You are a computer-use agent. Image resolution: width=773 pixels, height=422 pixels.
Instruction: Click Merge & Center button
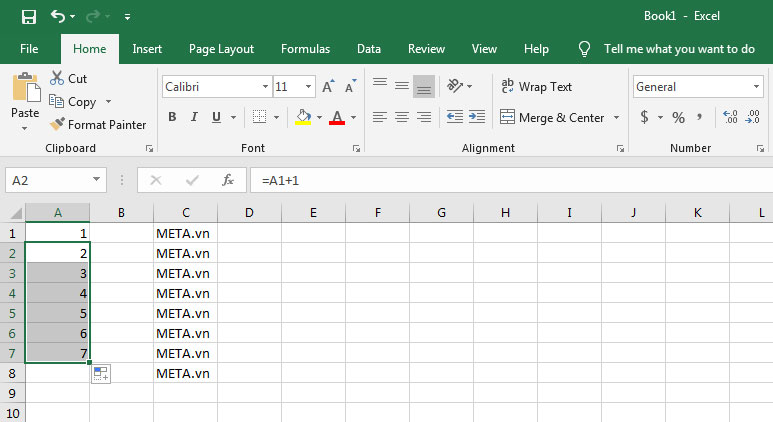click(552, 117)
